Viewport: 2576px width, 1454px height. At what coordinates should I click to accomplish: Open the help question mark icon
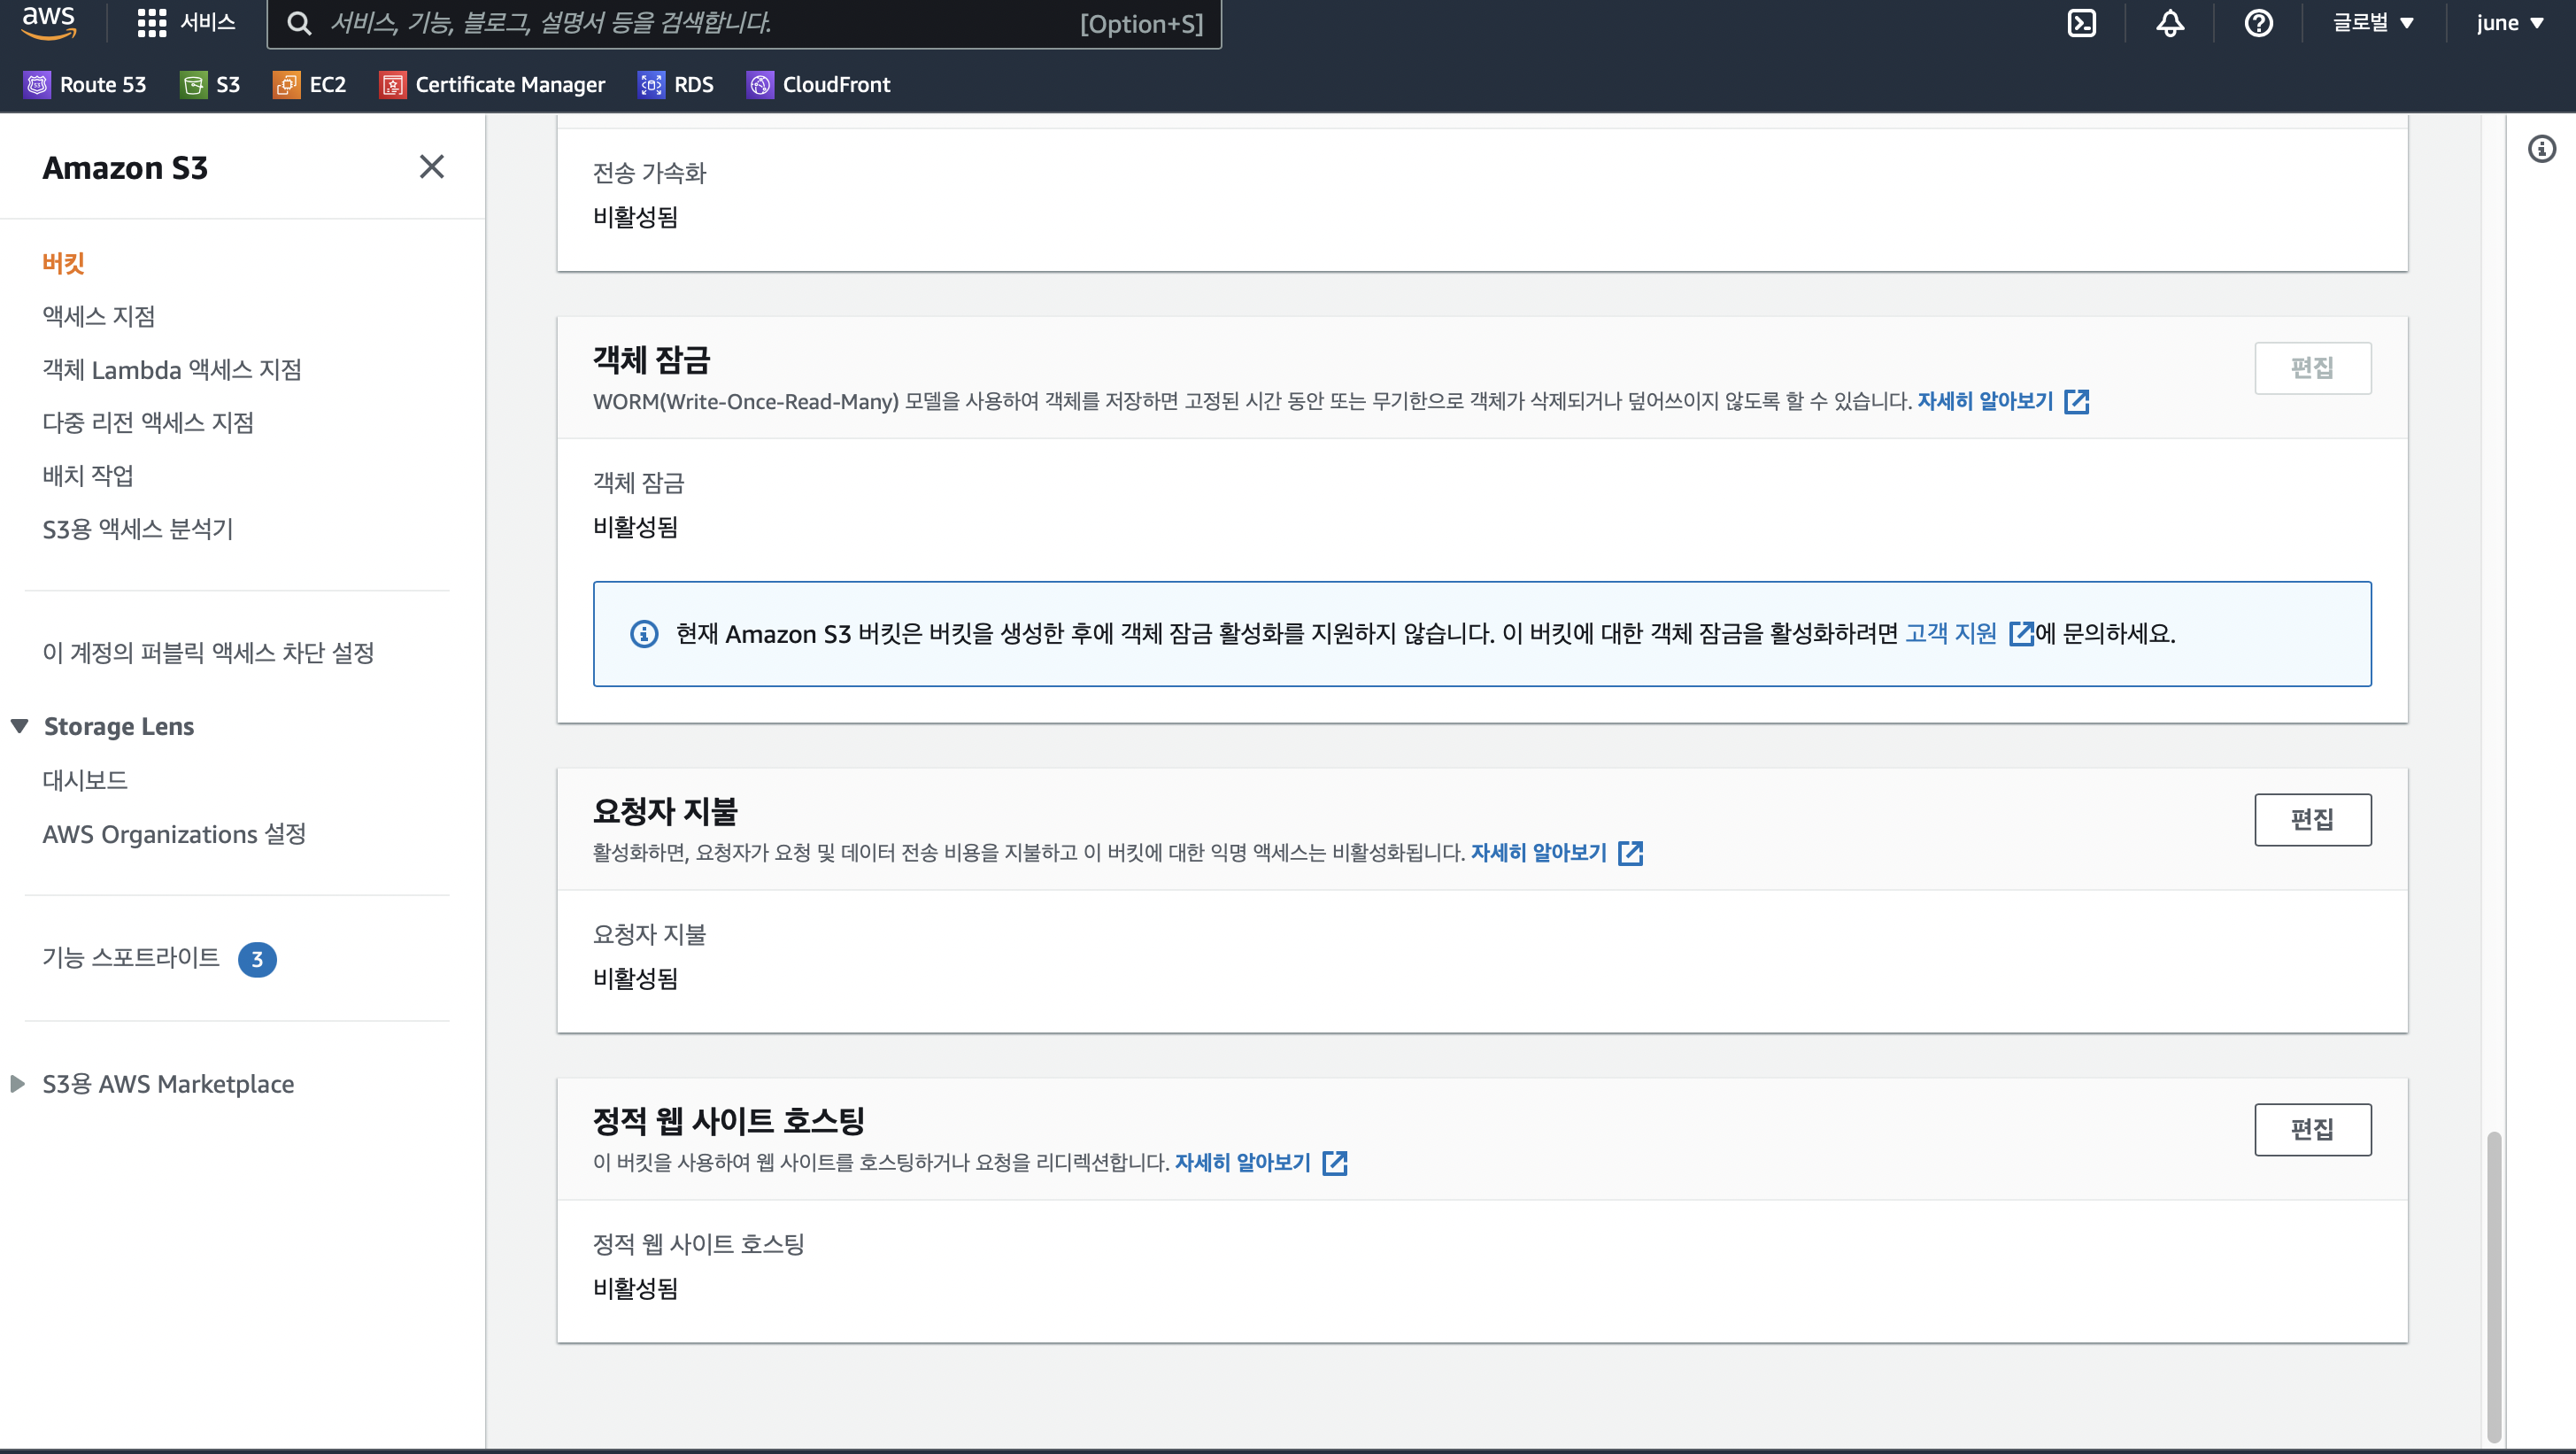[x=2258, y=23]
